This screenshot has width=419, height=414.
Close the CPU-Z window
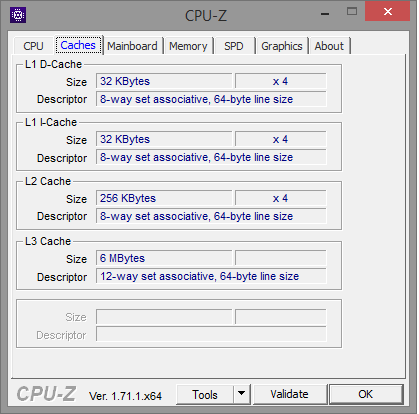click(387, 11)
